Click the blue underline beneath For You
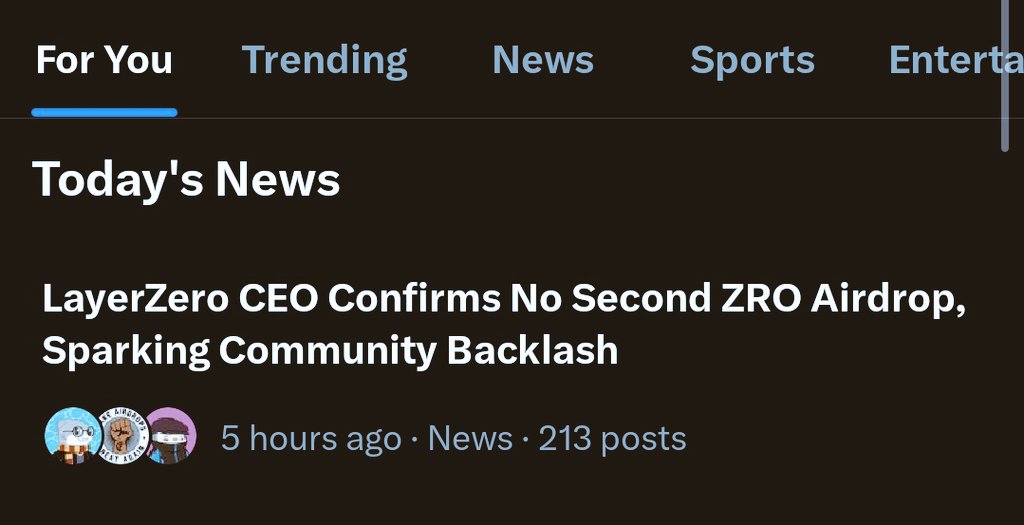 [x=104, y=112]
